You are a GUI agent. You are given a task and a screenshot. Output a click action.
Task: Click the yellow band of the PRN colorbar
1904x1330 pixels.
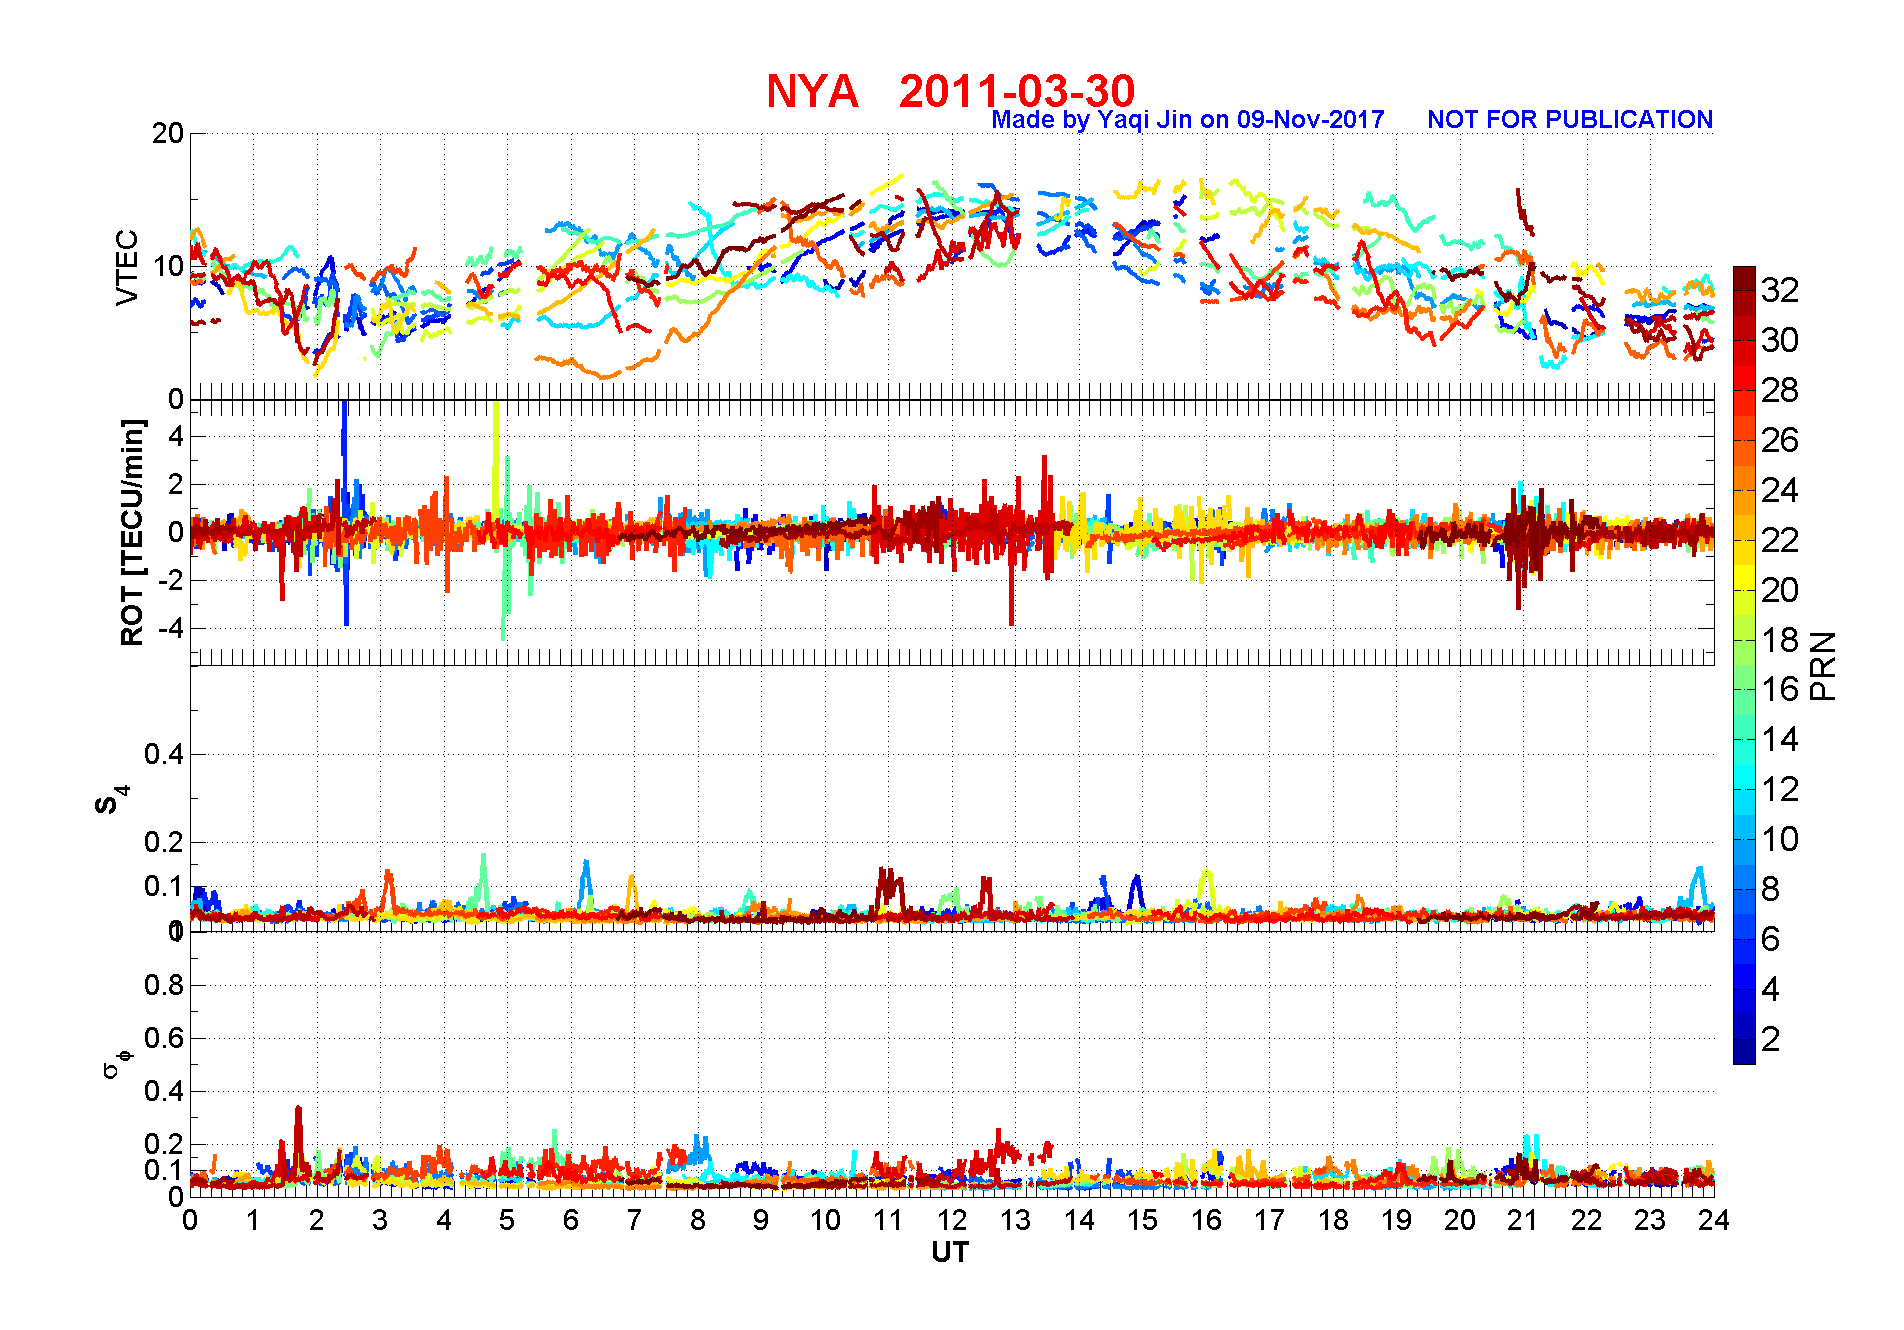pos(1744,577)
